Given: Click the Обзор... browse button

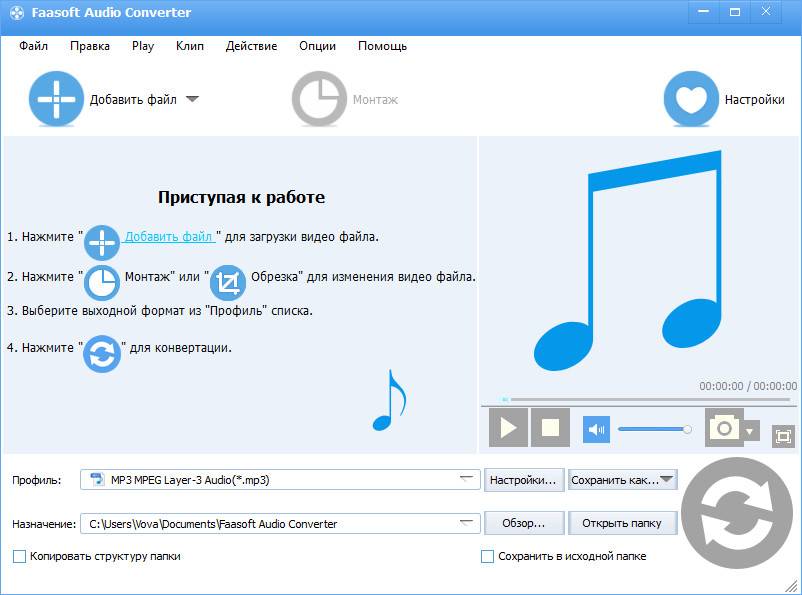Looking at the screenshot, I should 524,523.
